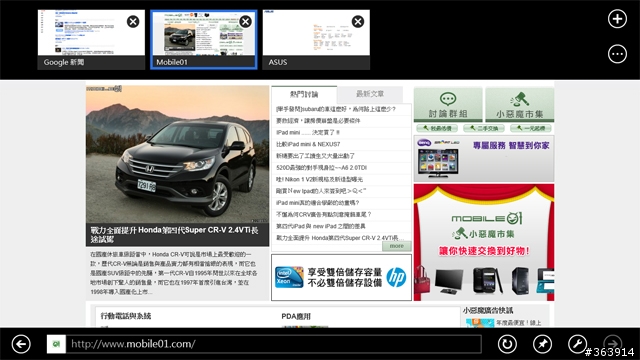Pin site to Start with pin icon
The image size is (640, 360).
pyautogui.click(x=542, y=344)
